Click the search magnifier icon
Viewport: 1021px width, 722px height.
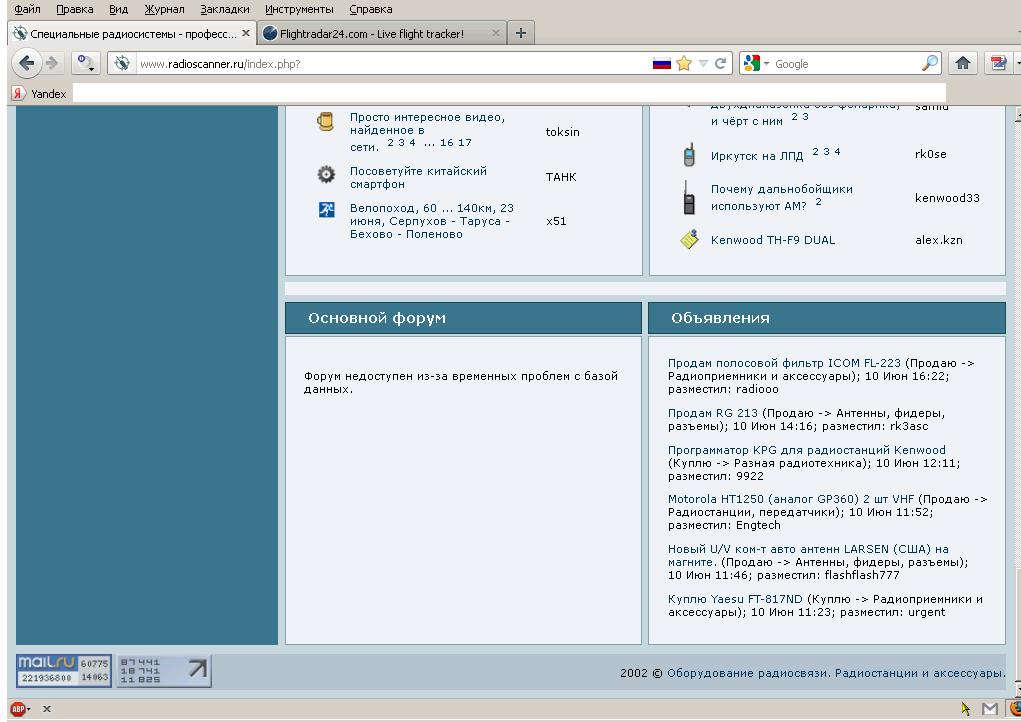(x=929, y=63)
